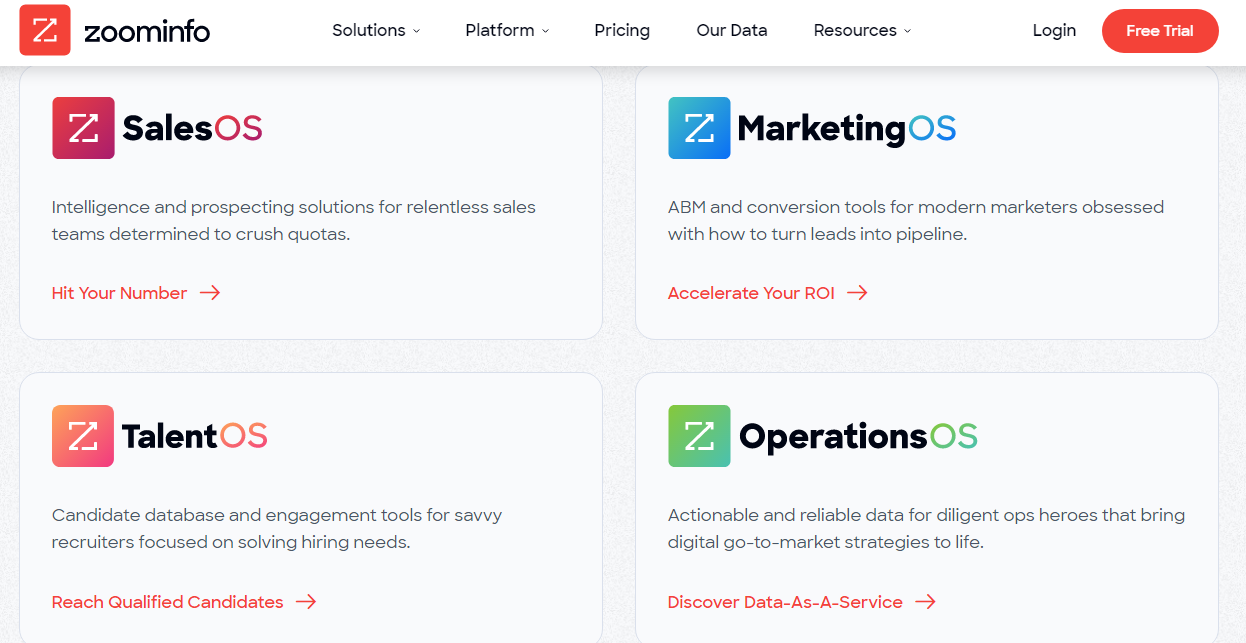Click the arrow after Discover Data-As-A-Service
Viewport: 1246px width, 643px height.
click(x=925, y=602)
